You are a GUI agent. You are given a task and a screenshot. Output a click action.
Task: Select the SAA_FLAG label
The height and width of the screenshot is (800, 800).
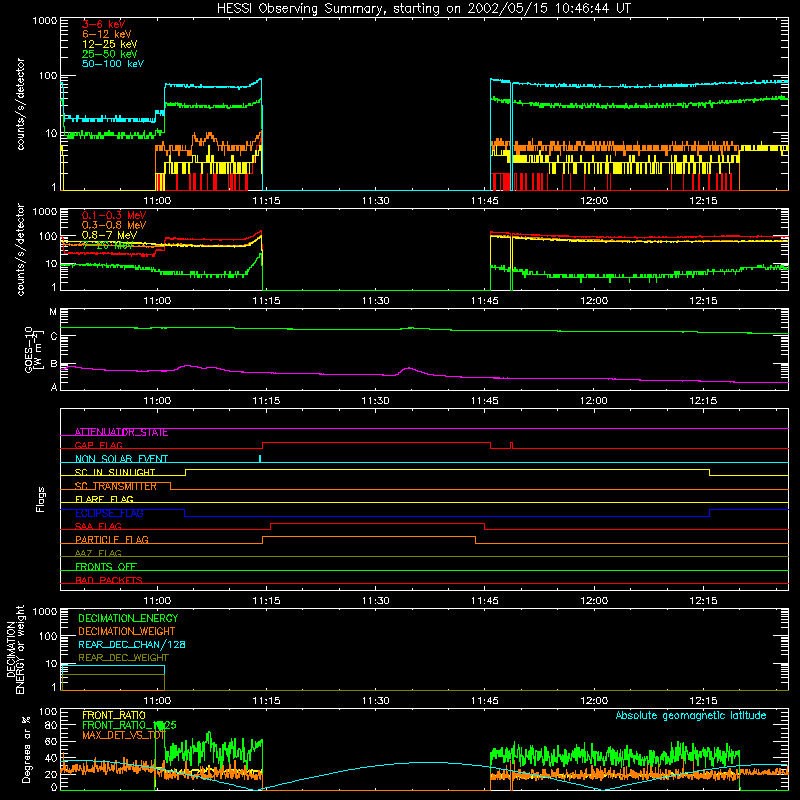[98, 527]
